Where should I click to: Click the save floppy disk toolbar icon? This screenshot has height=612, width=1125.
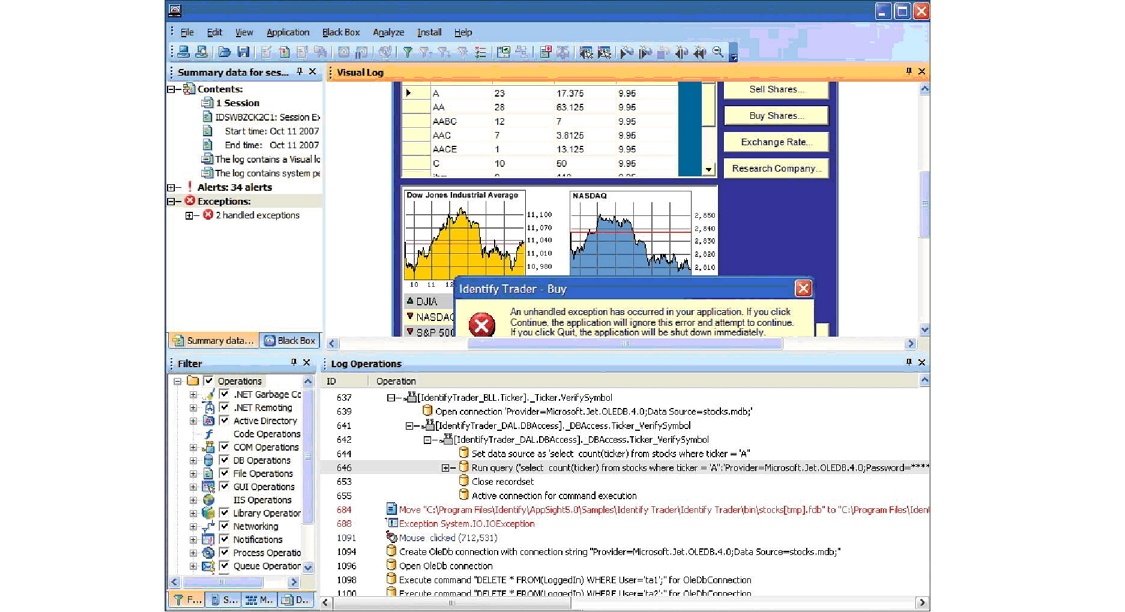pos(243,52)
